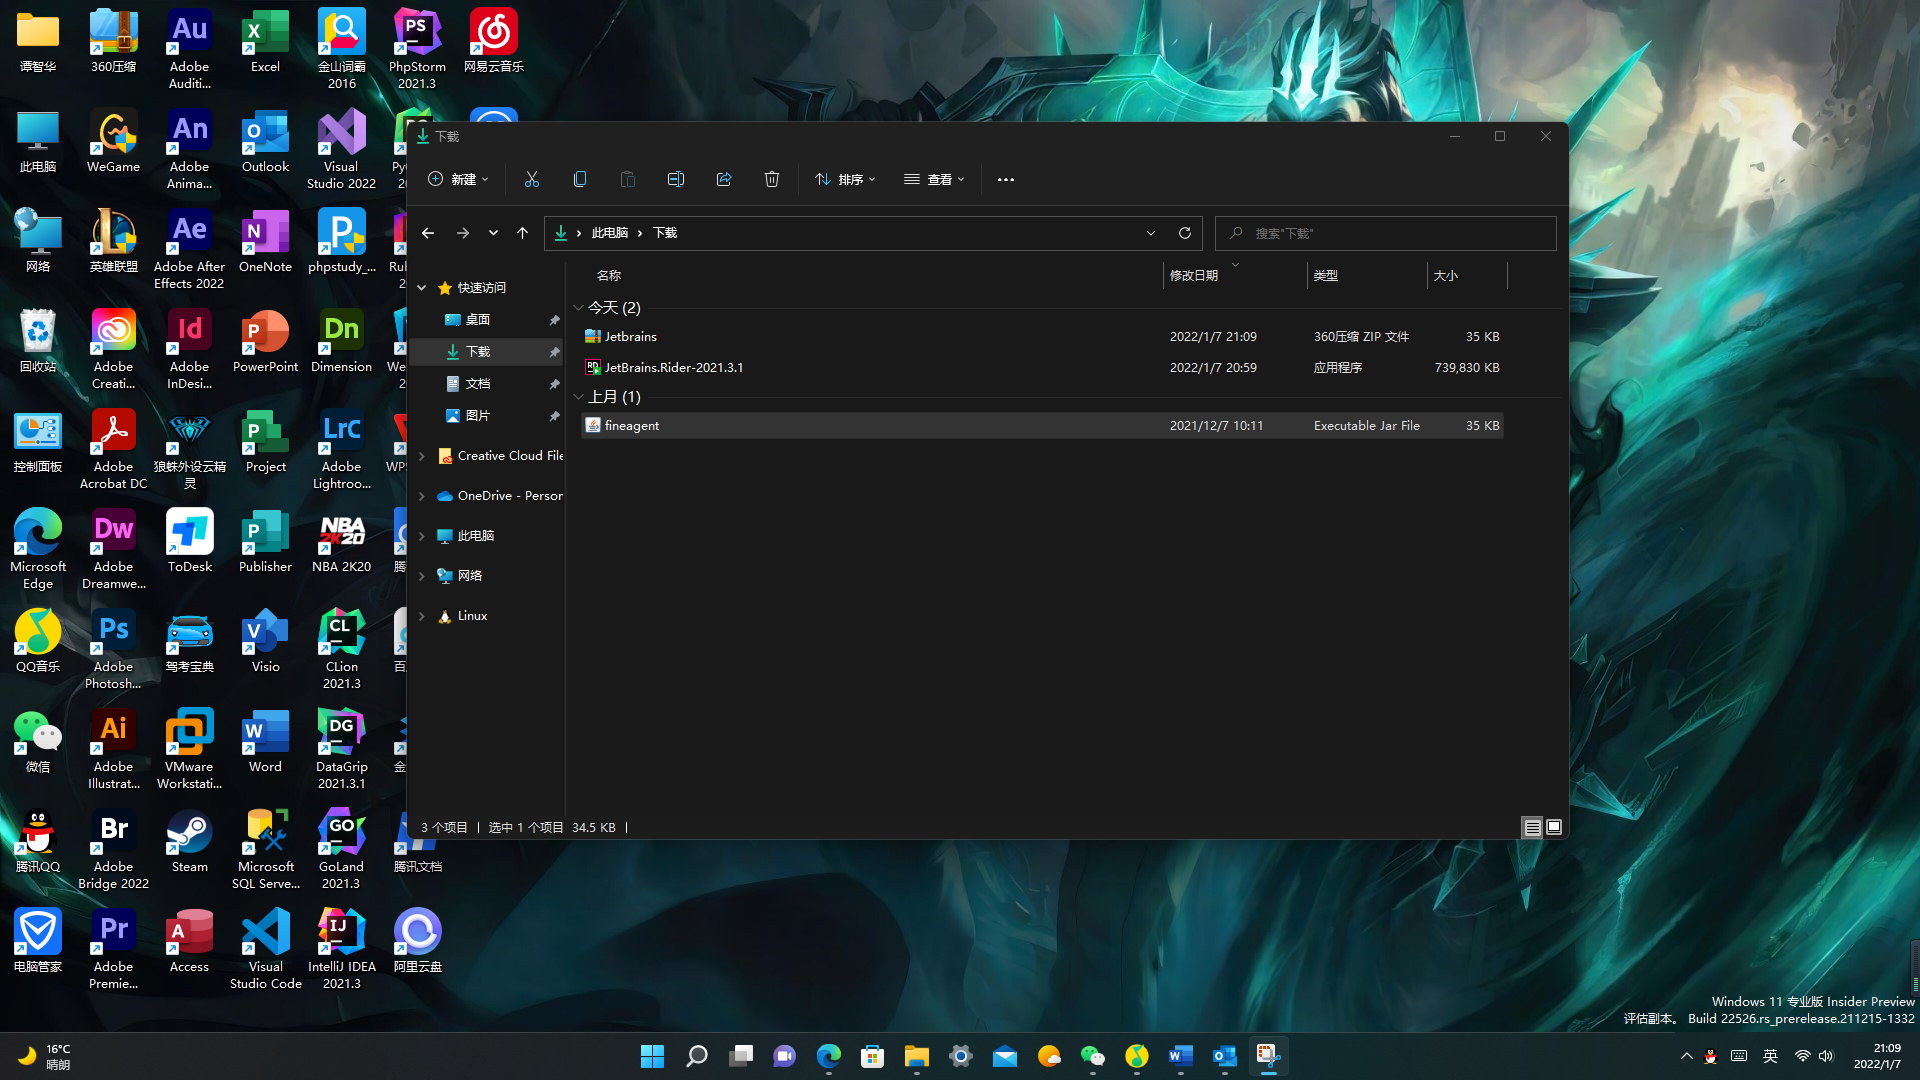Screen dimensions: 1920x1080
Task: Open the three-dots more options menu
Action: (1005, 179)
